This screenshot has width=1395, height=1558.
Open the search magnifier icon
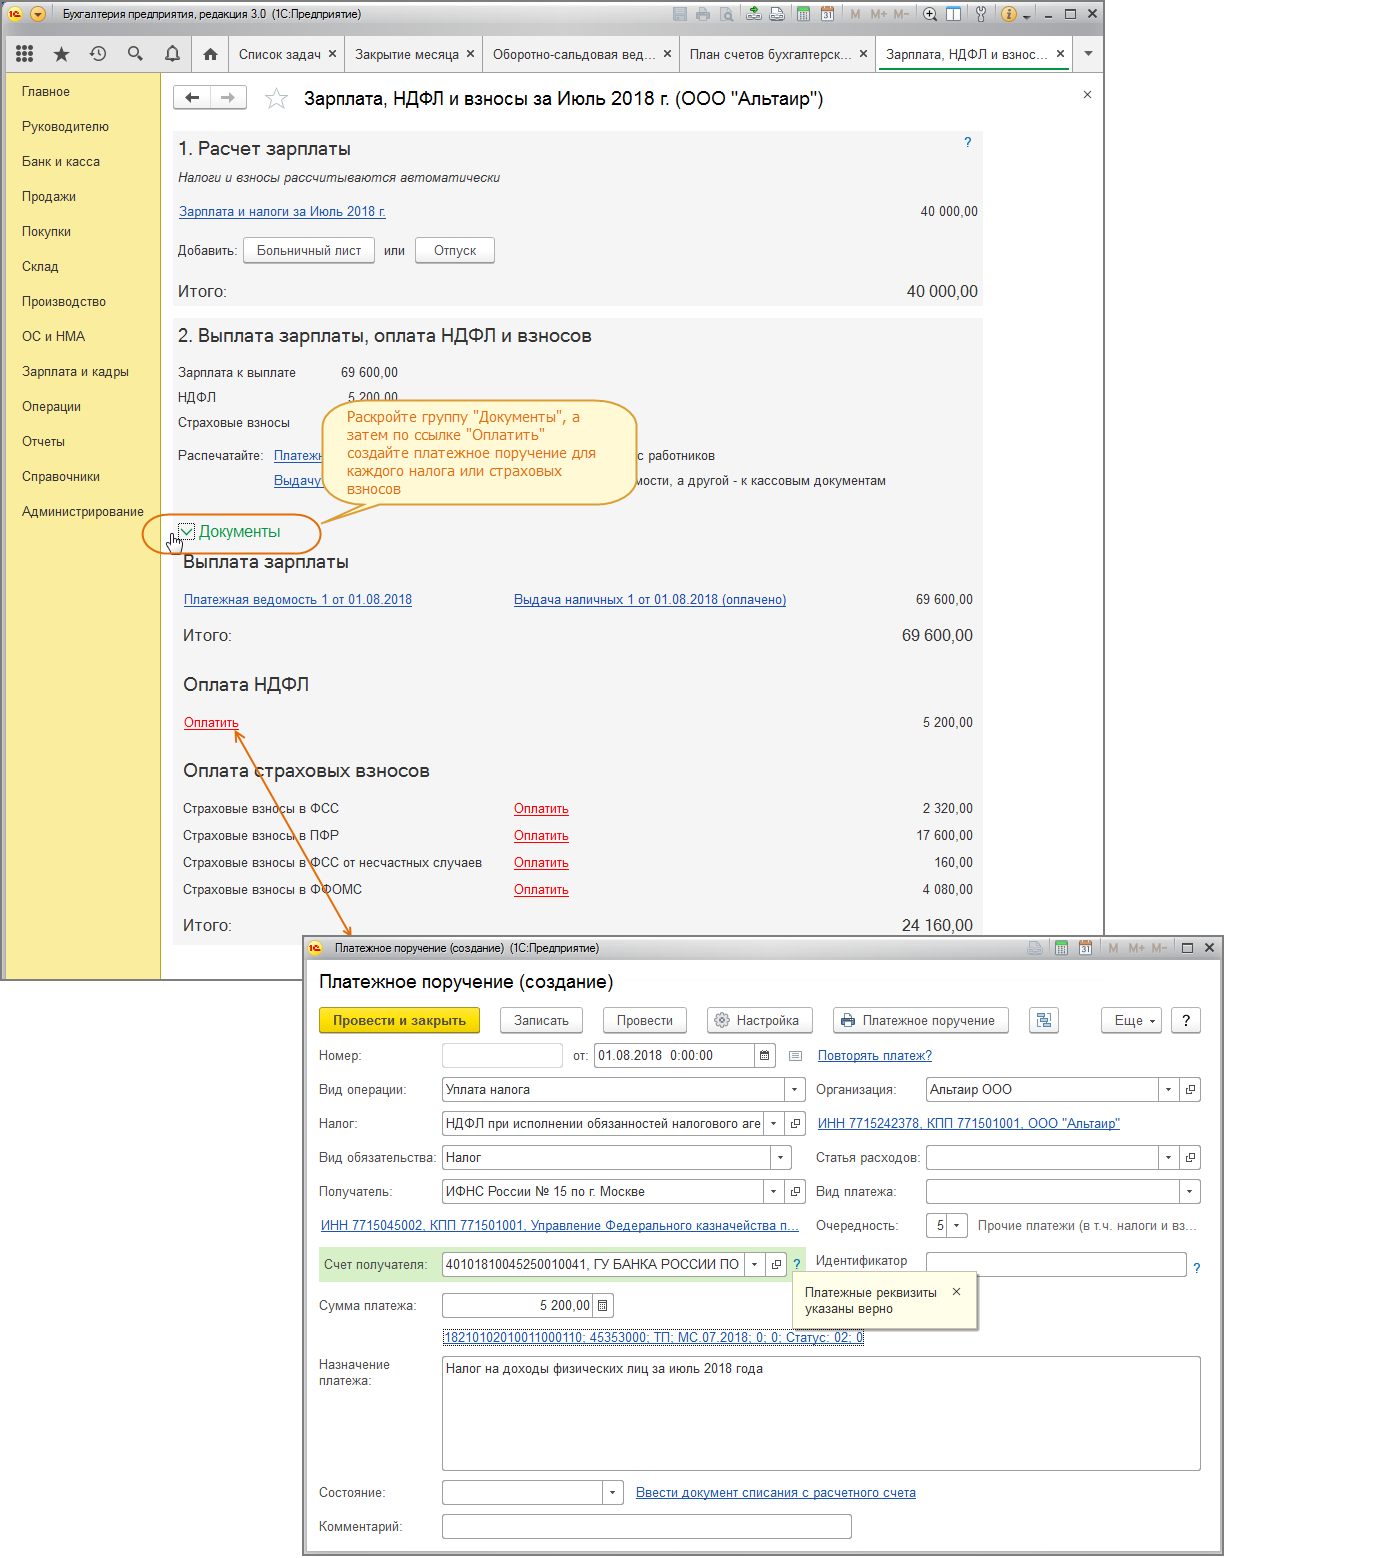coord(135,54)
